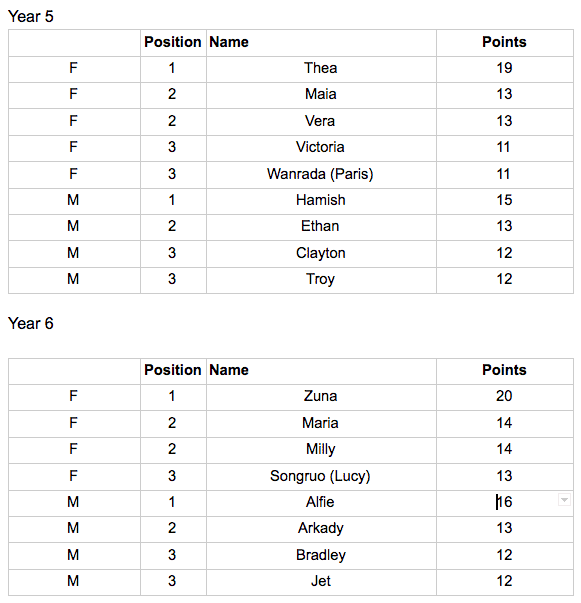
Task: Select the Bradley name cell
Action: 321,556
